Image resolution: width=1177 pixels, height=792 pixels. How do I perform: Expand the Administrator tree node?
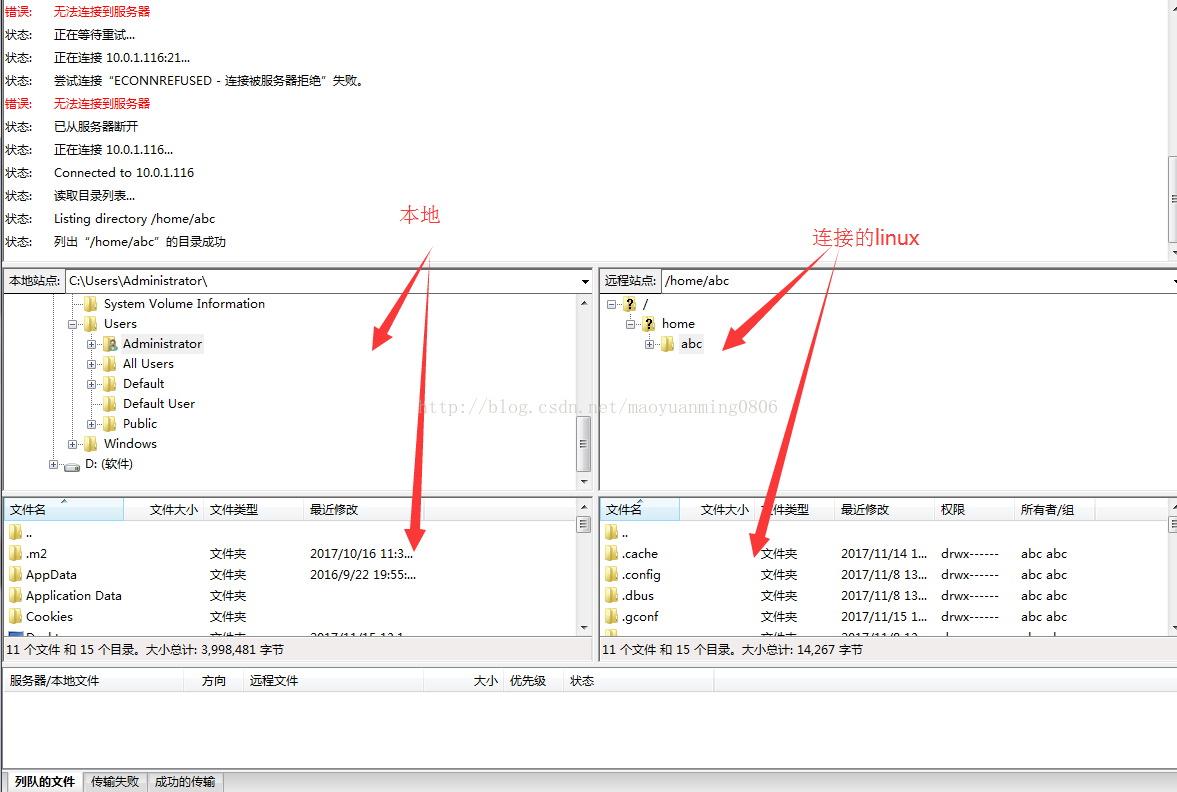[92, 345]
